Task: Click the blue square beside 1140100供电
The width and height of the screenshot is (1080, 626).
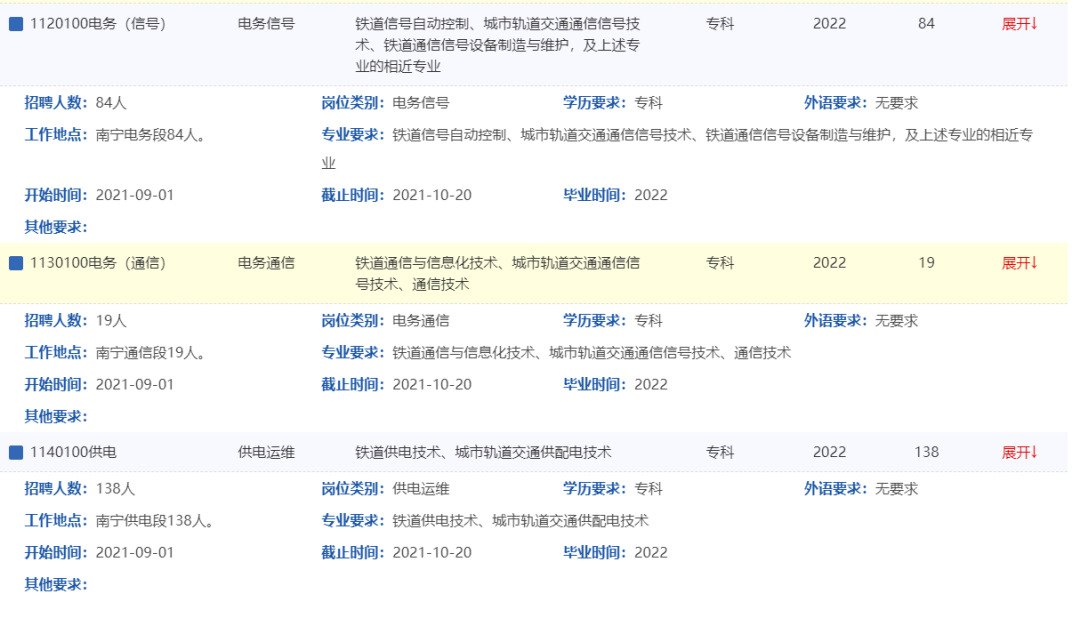Action: [x=16, y=452]
